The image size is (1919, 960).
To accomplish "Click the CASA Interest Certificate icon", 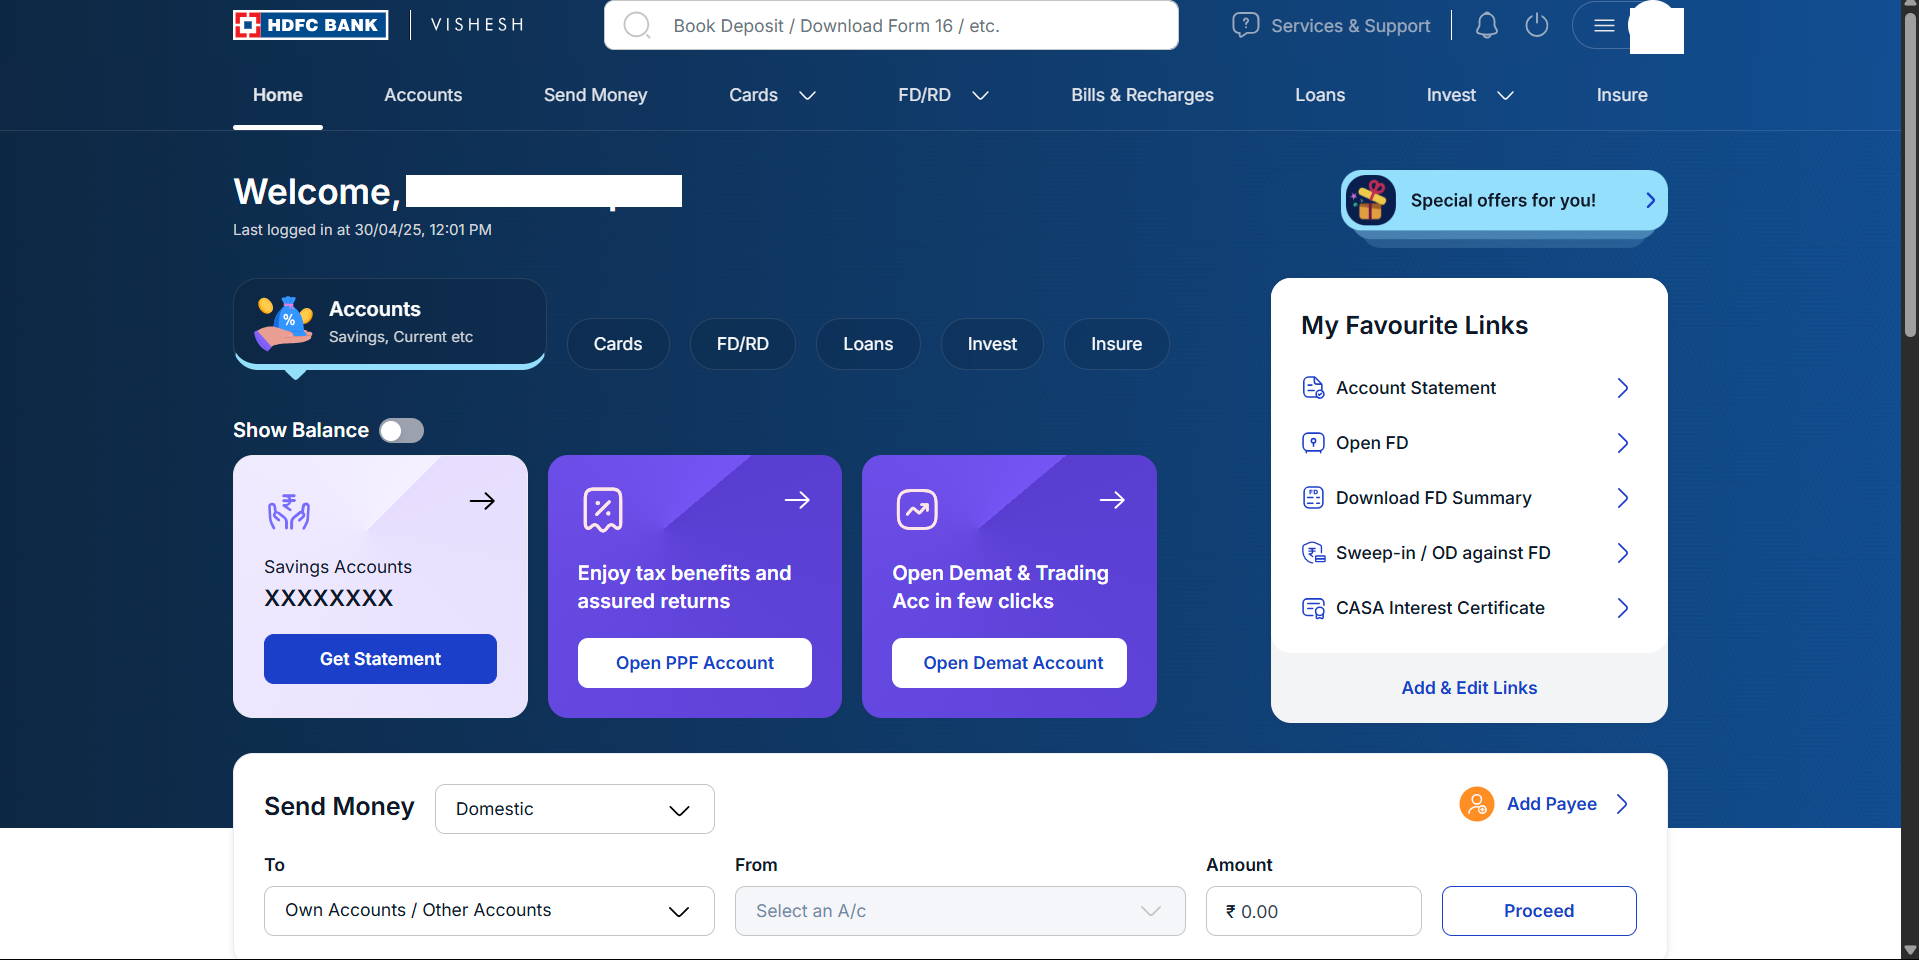I will tap(1313, 608).
